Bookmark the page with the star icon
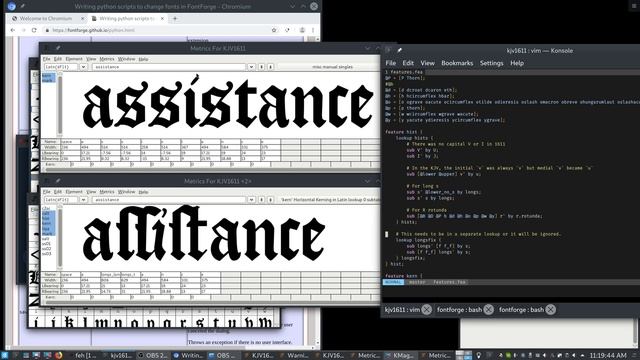640x360 pixels. (274, 30)
